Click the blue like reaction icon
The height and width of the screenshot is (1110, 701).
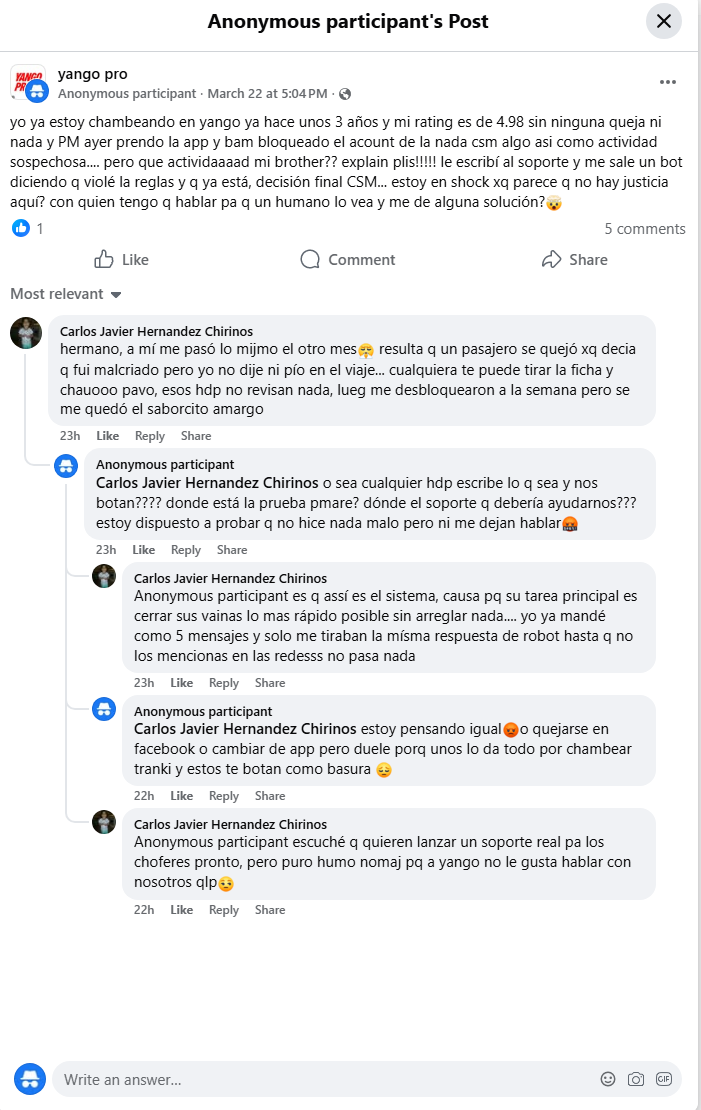21,228
